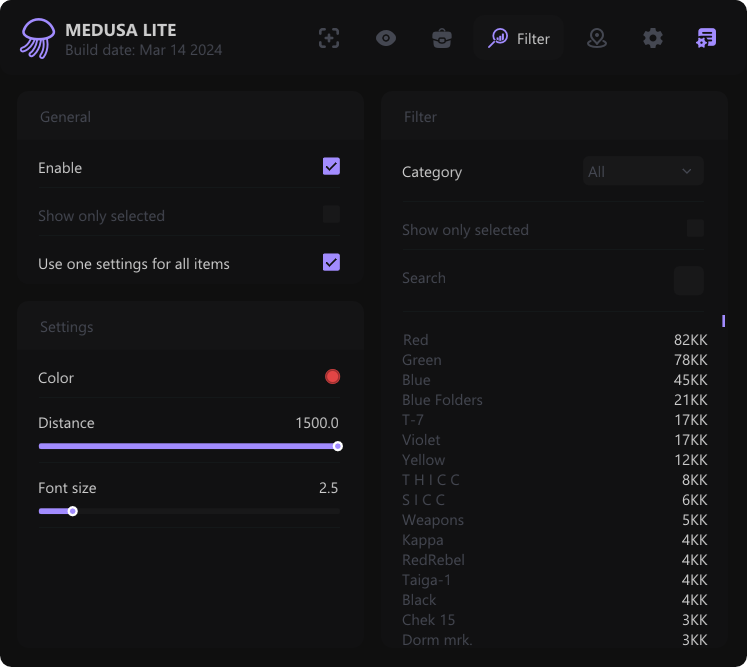Viewport: 747px width, 667px height.
Task: Uncheck Use one settings for all items
Action: pyautogui.click(x=331, y=263)
